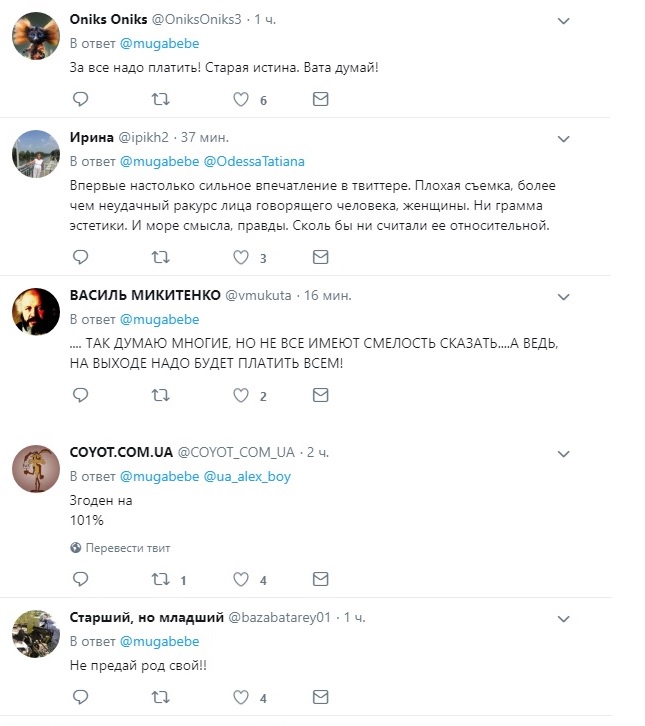645x726 pixels.
Task: Reply to Старший, но младший tweet
Action: tap(81, 697)
